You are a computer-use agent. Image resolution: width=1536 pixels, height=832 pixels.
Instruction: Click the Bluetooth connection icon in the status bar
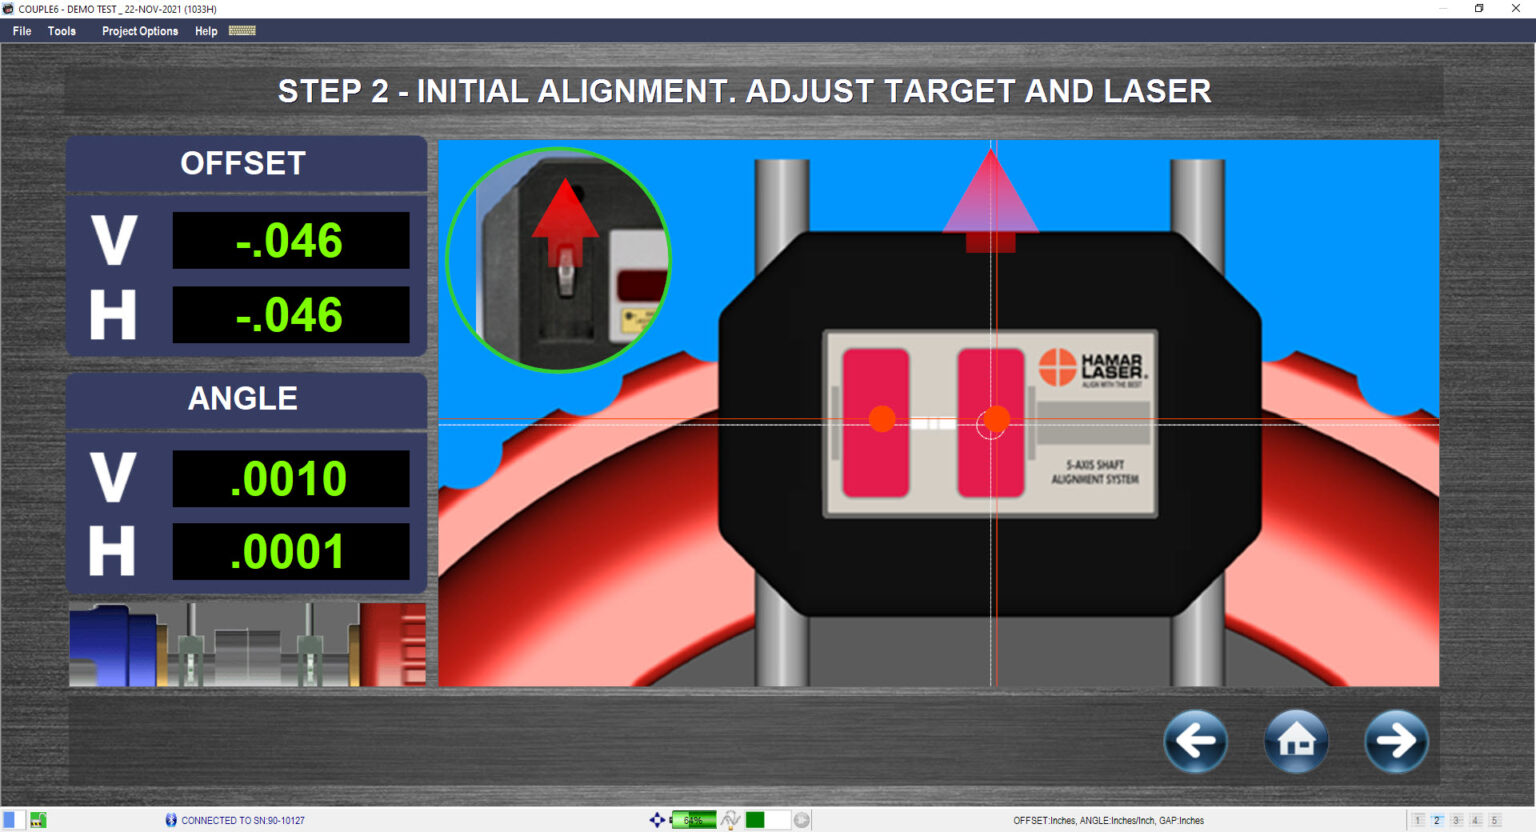(x=171, y=820)
